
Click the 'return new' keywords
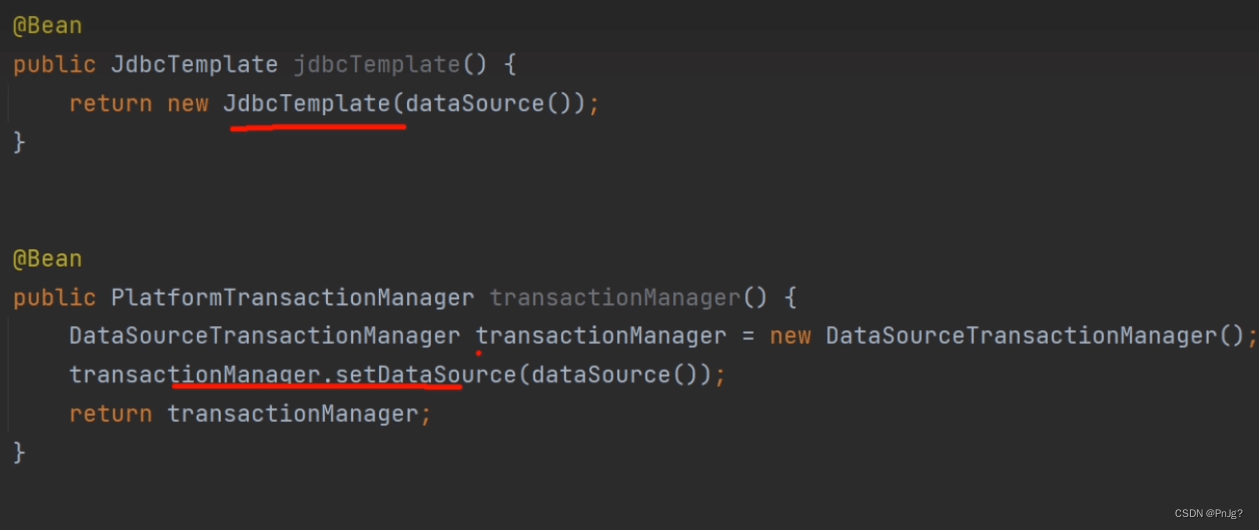coord(138,104)
